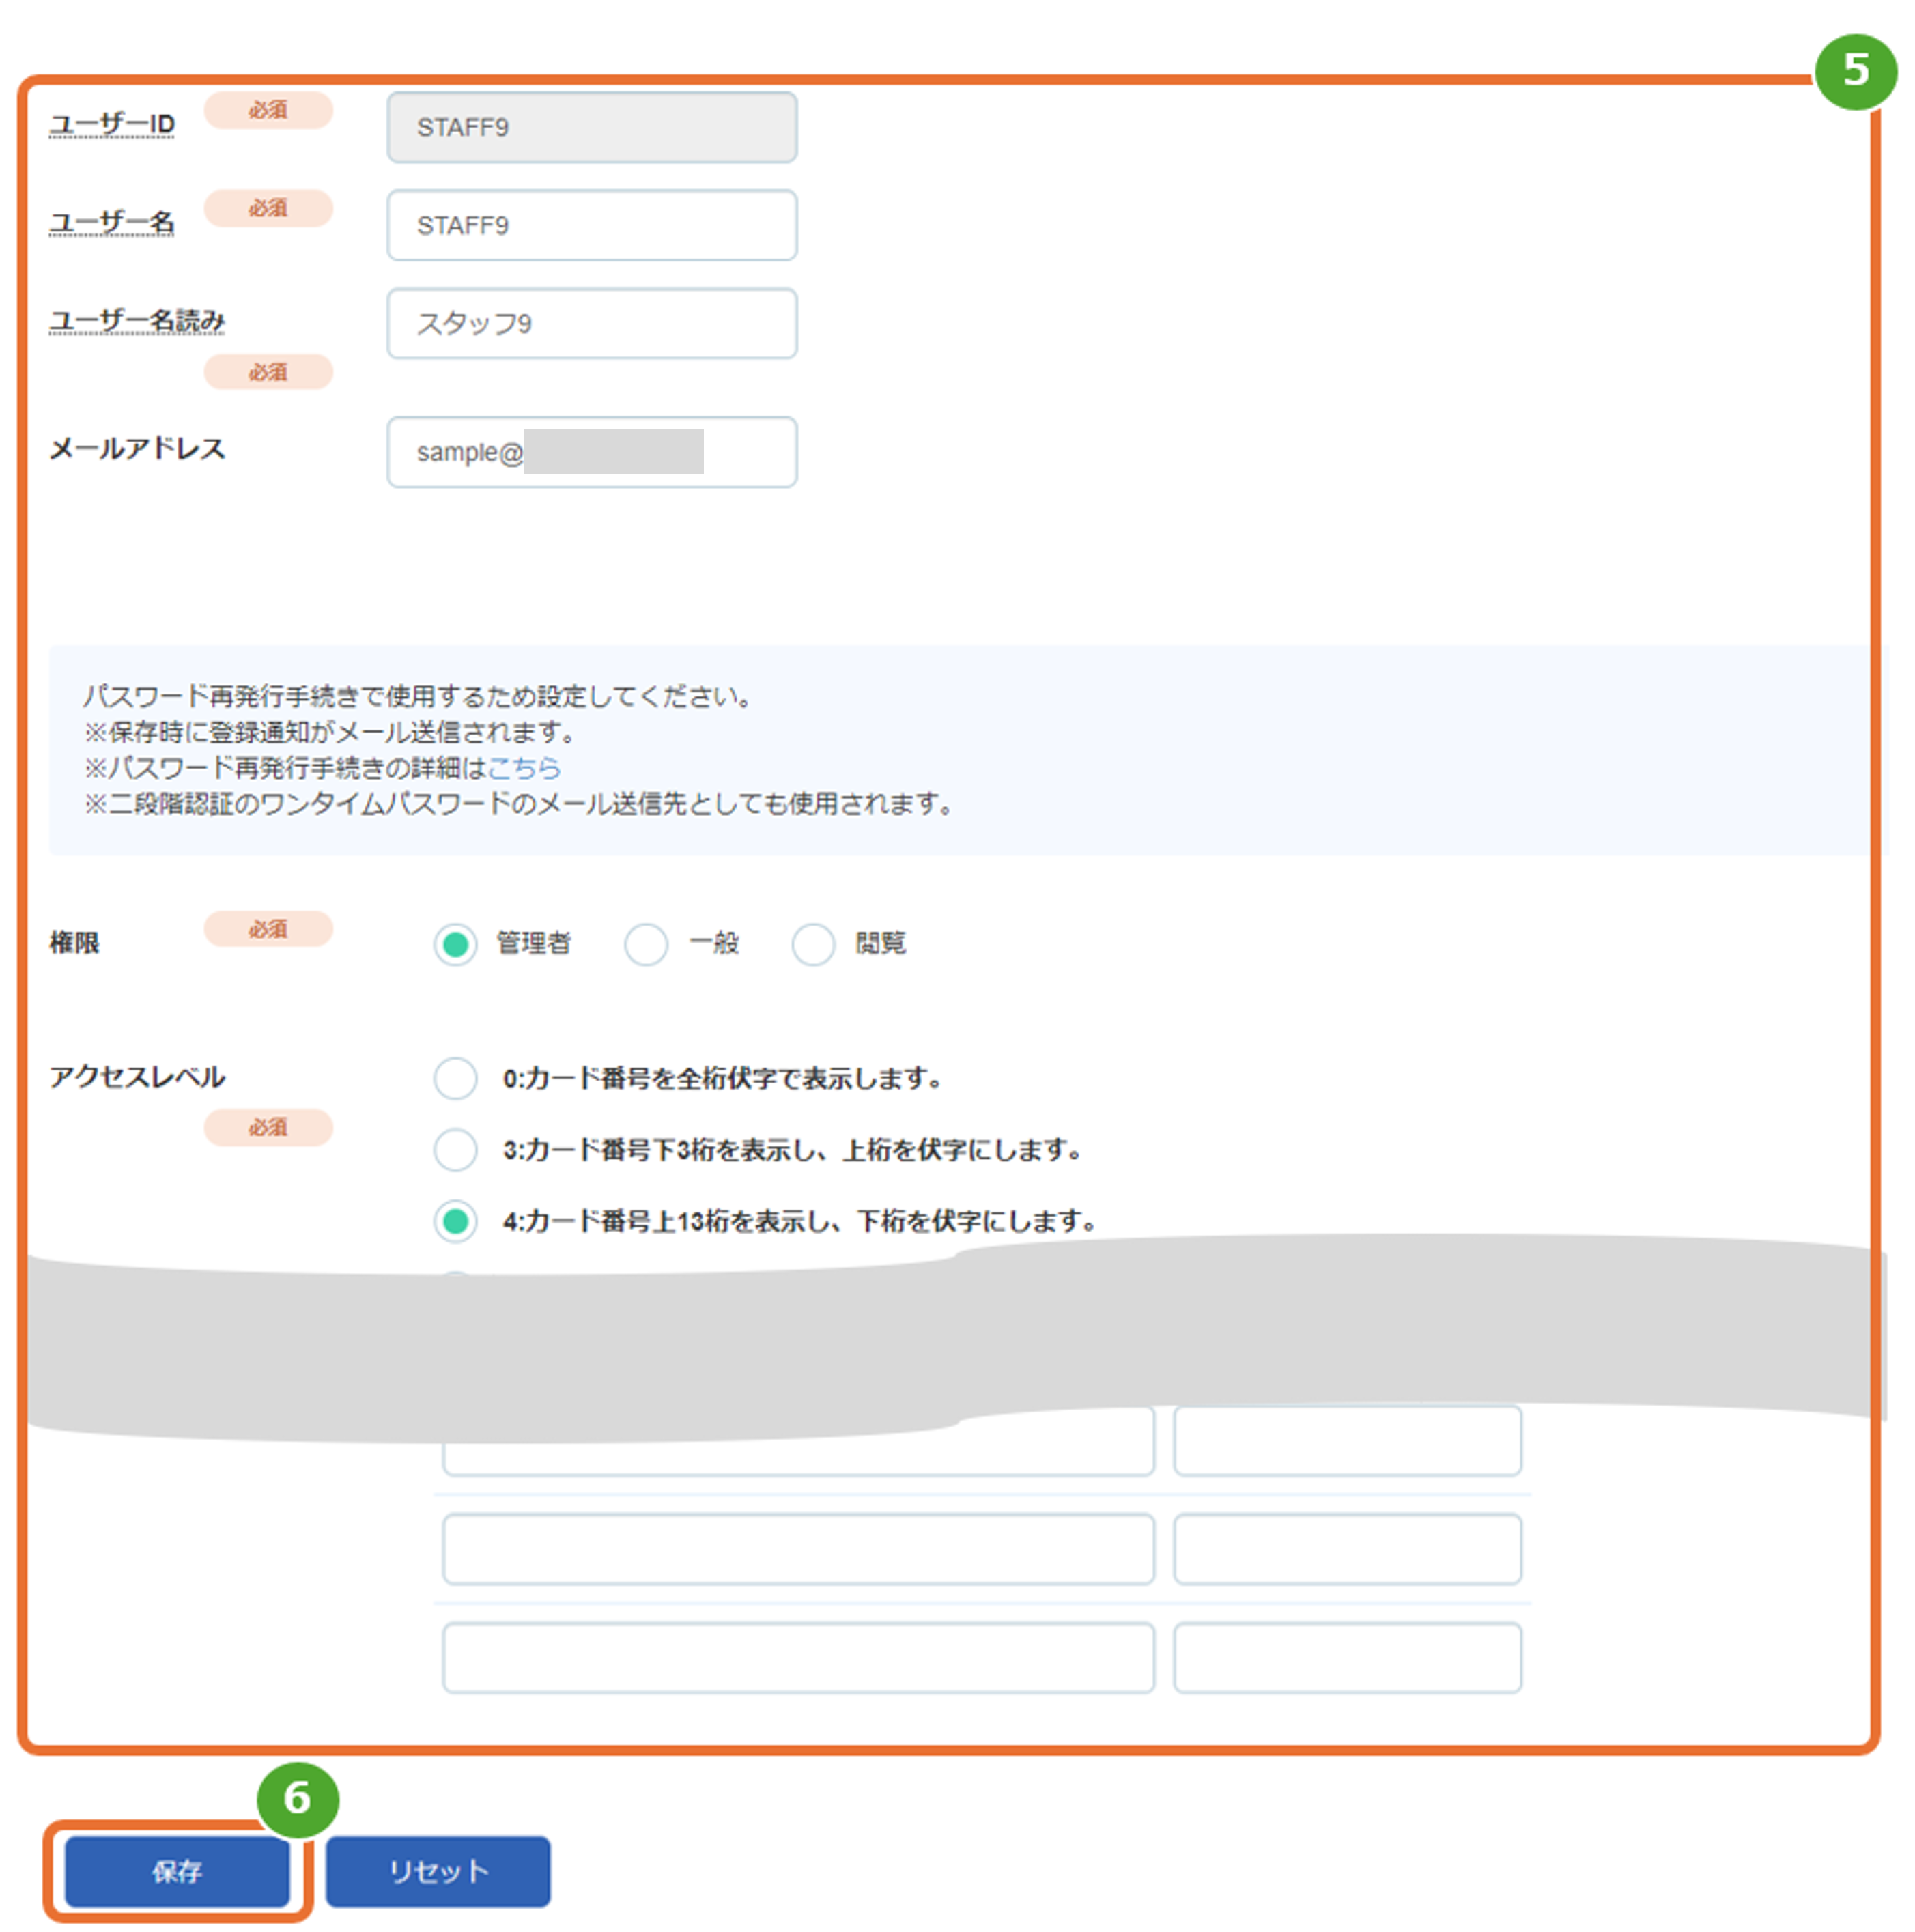This screenshot has width=1915, height=1932.
Task: Select access level 0 full masking
Action: coord(455,1078)
